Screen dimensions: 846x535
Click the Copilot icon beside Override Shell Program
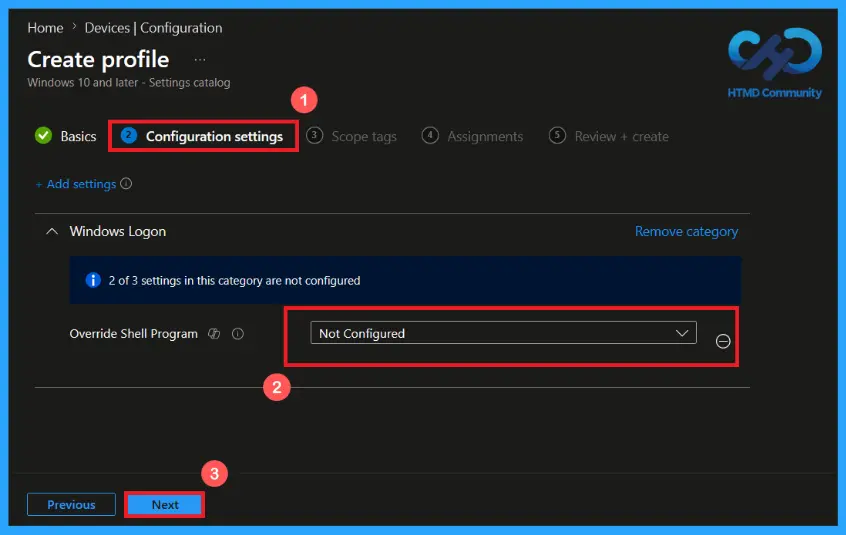(x=214, y=334)
